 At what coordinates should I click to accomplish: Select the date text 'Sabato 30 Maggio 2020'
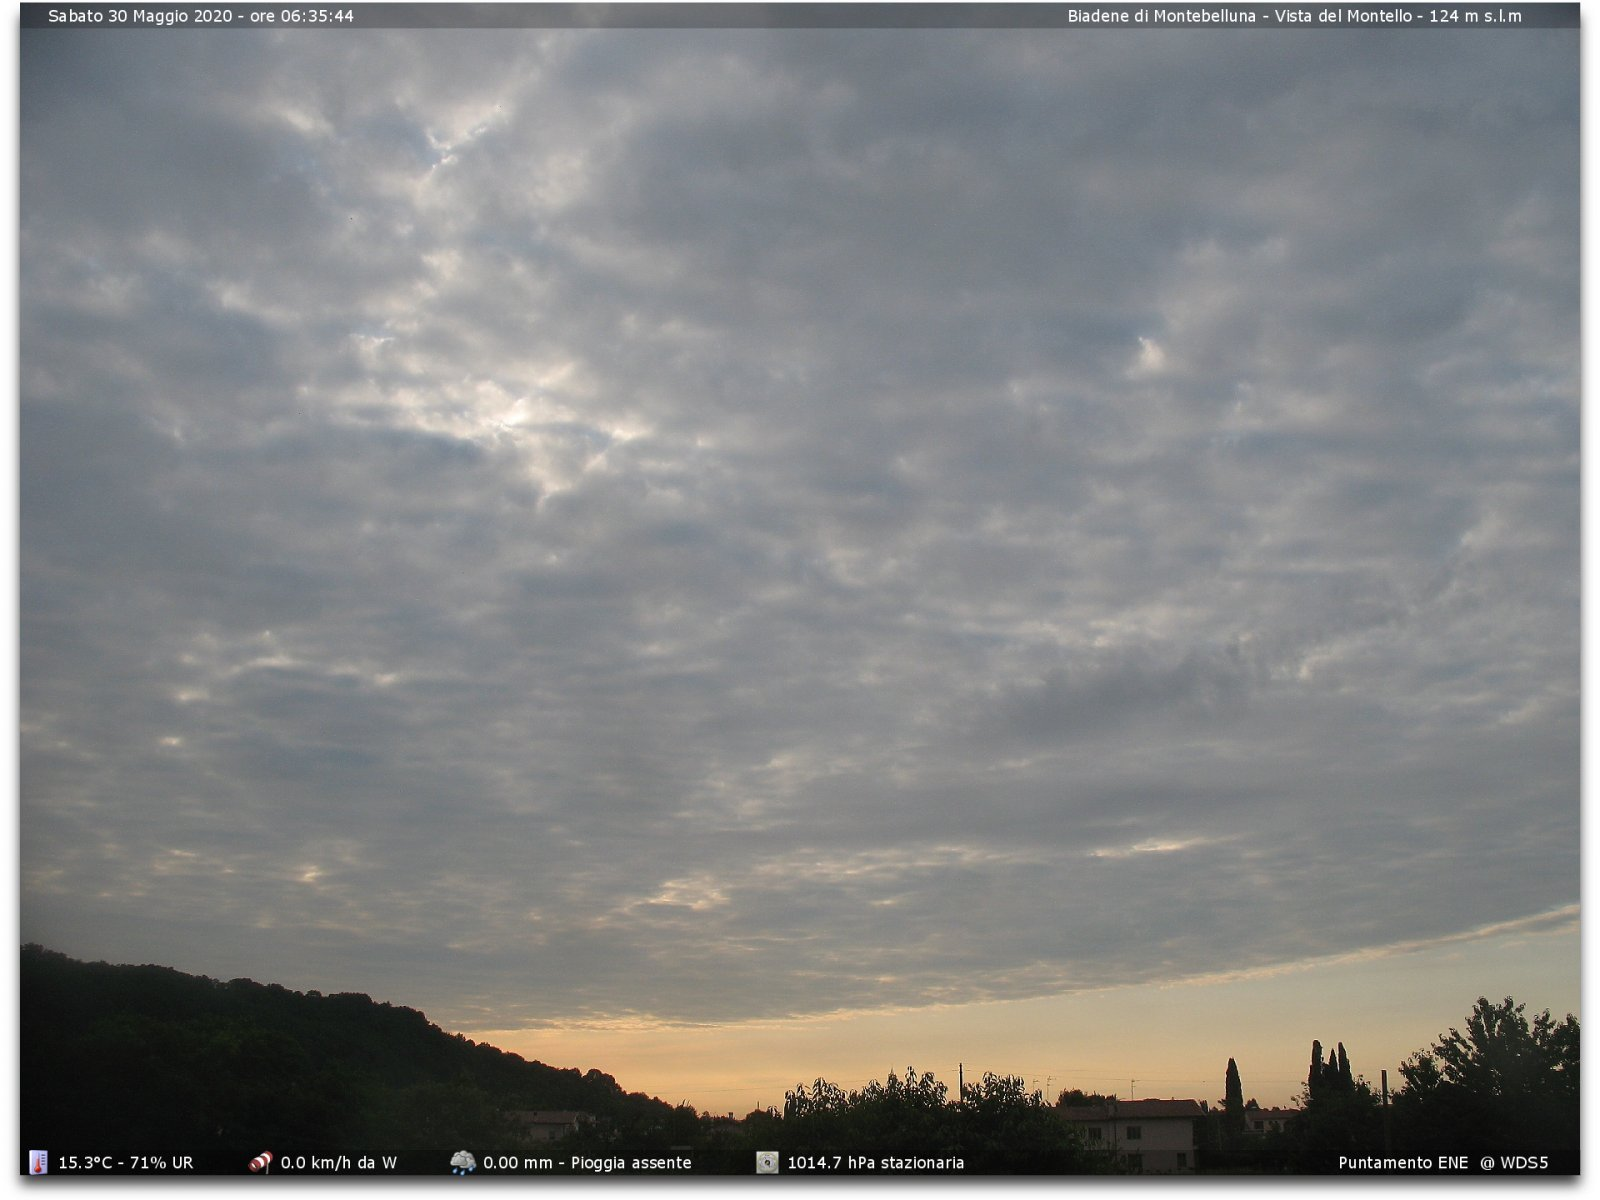(x=140, y=16)
